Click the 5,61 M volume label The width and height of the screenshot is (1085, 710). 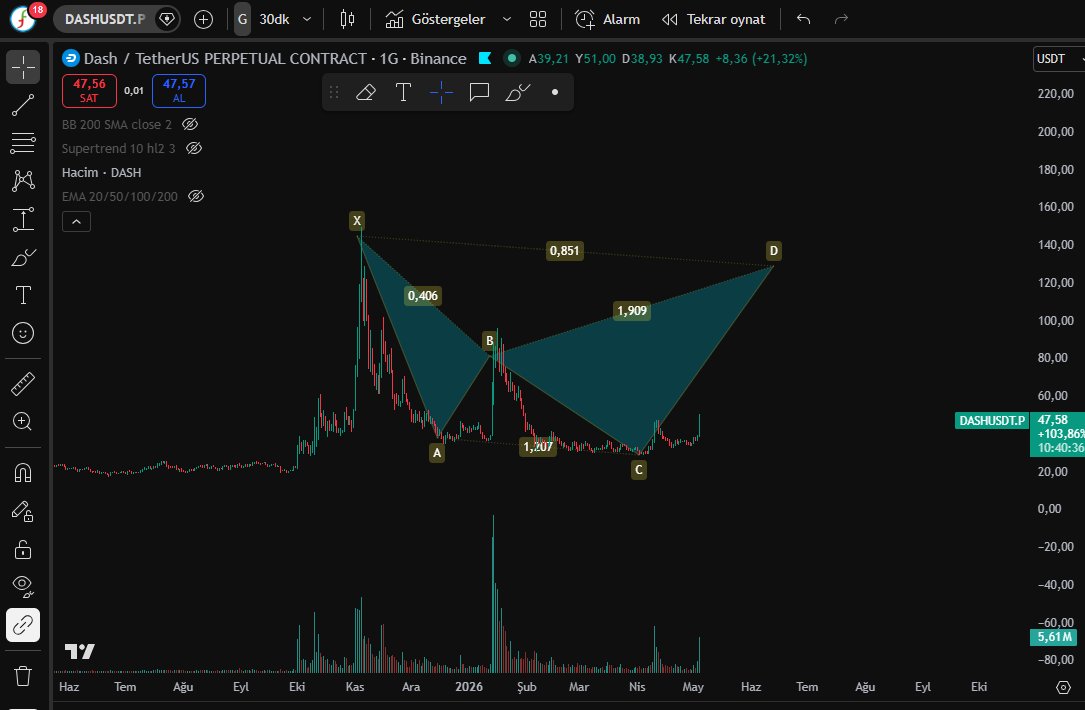click(1055, 637)
